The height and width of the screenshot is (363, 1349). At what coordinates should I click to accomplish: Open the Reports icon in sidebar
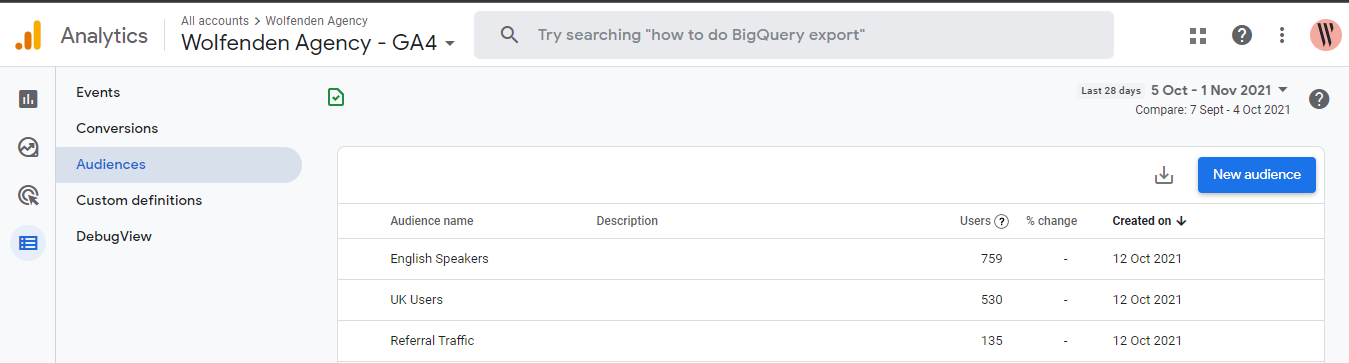pos(28,99)
